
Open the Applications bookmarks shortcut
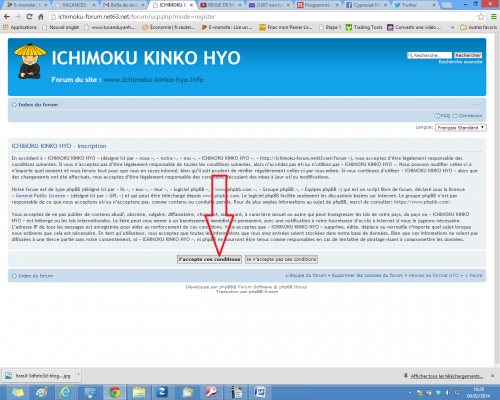coord(20,27)
